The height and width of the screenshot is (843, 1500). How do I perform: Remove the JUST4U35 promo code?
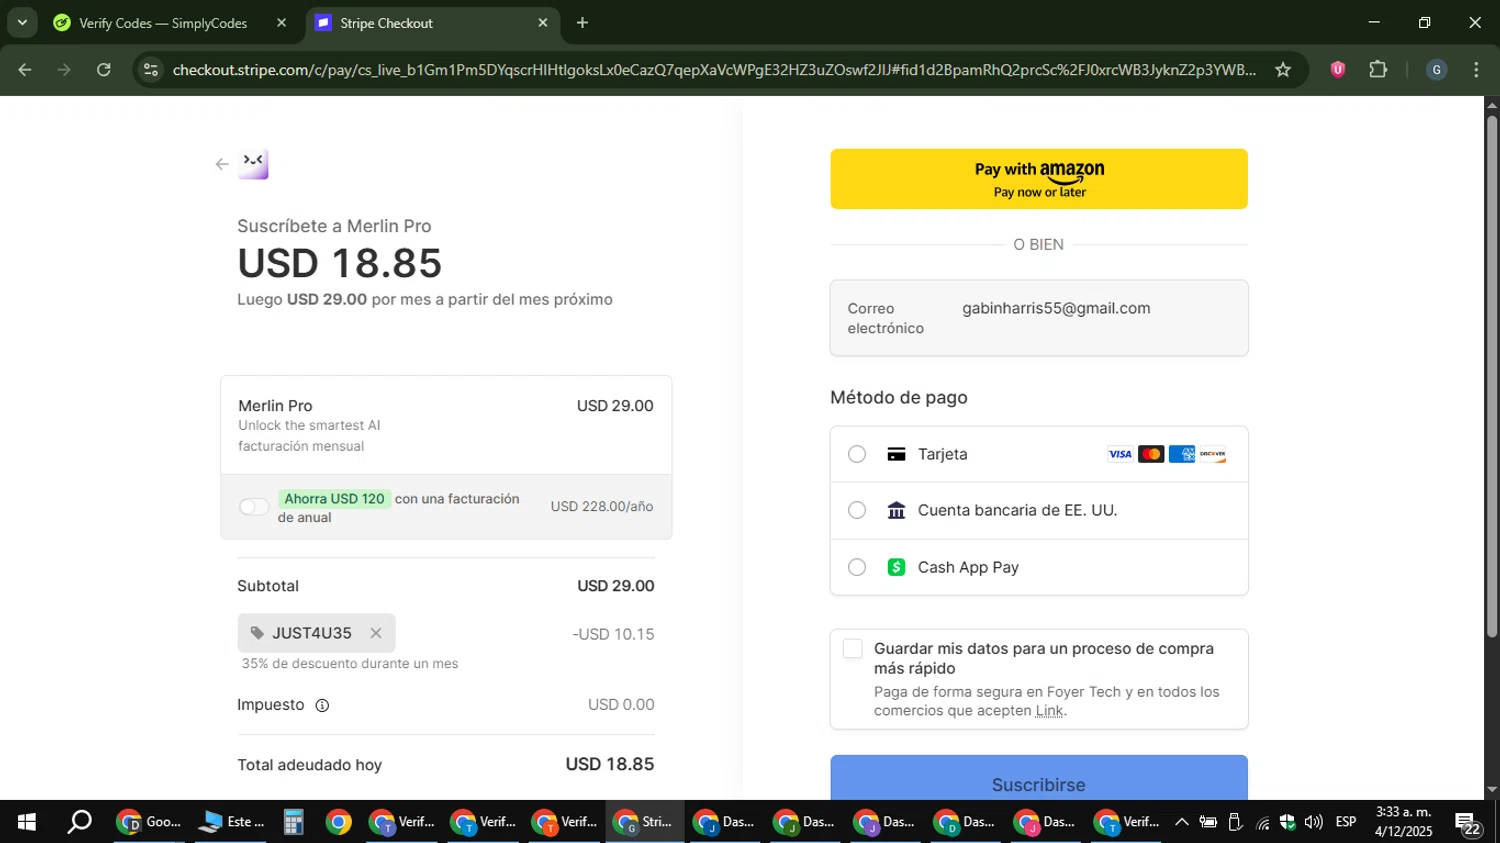[376, 633]
